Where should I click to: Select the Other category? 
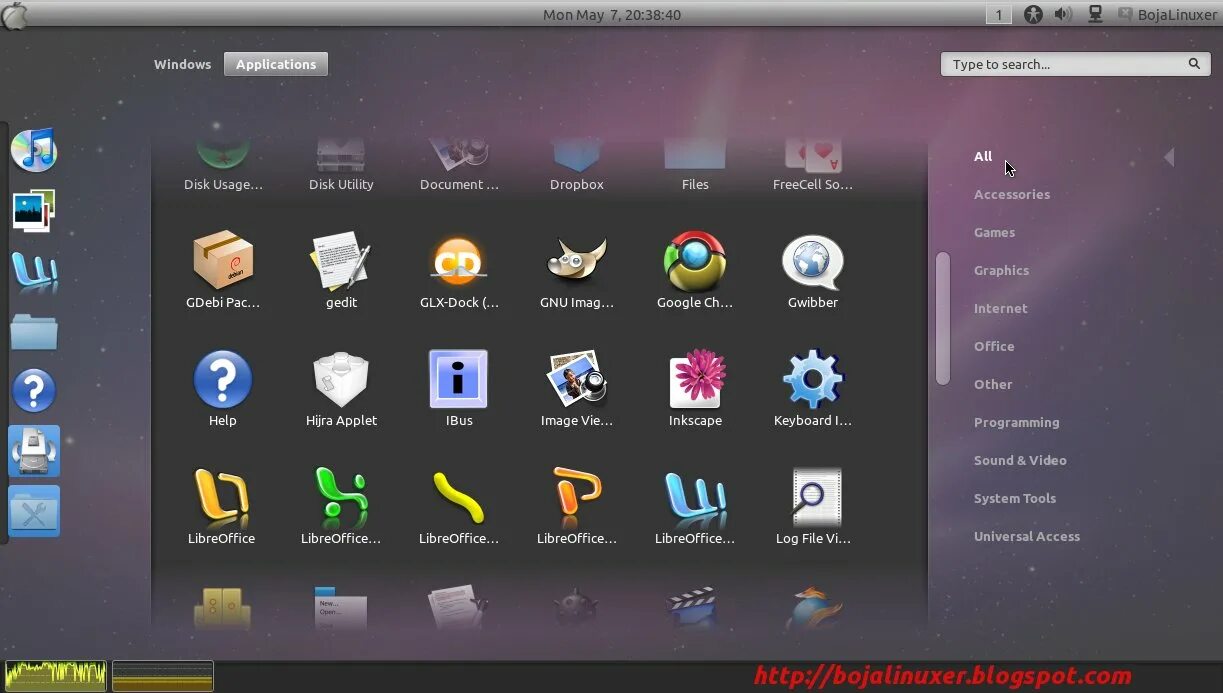pyautogui.click(x=993, y=384)
